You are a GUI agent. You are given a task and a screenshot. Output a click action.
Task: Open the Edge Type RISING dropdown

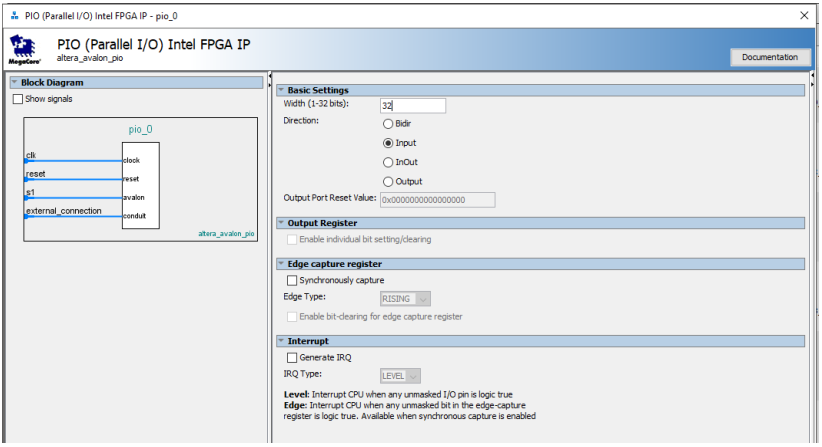coord(405,299)
